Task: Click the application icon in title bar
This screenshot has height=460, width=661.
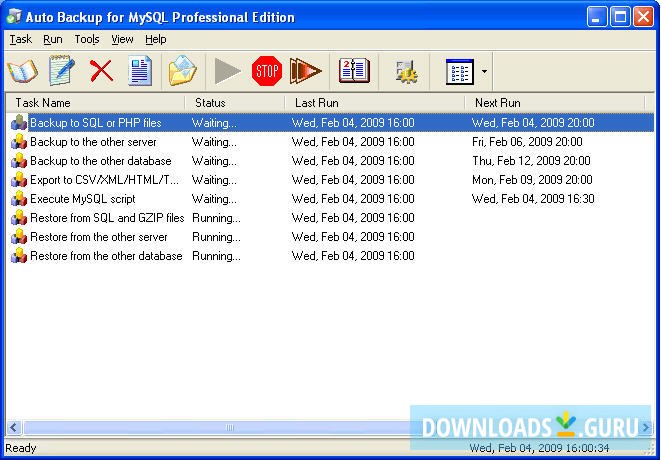Action: click(13, 17)
